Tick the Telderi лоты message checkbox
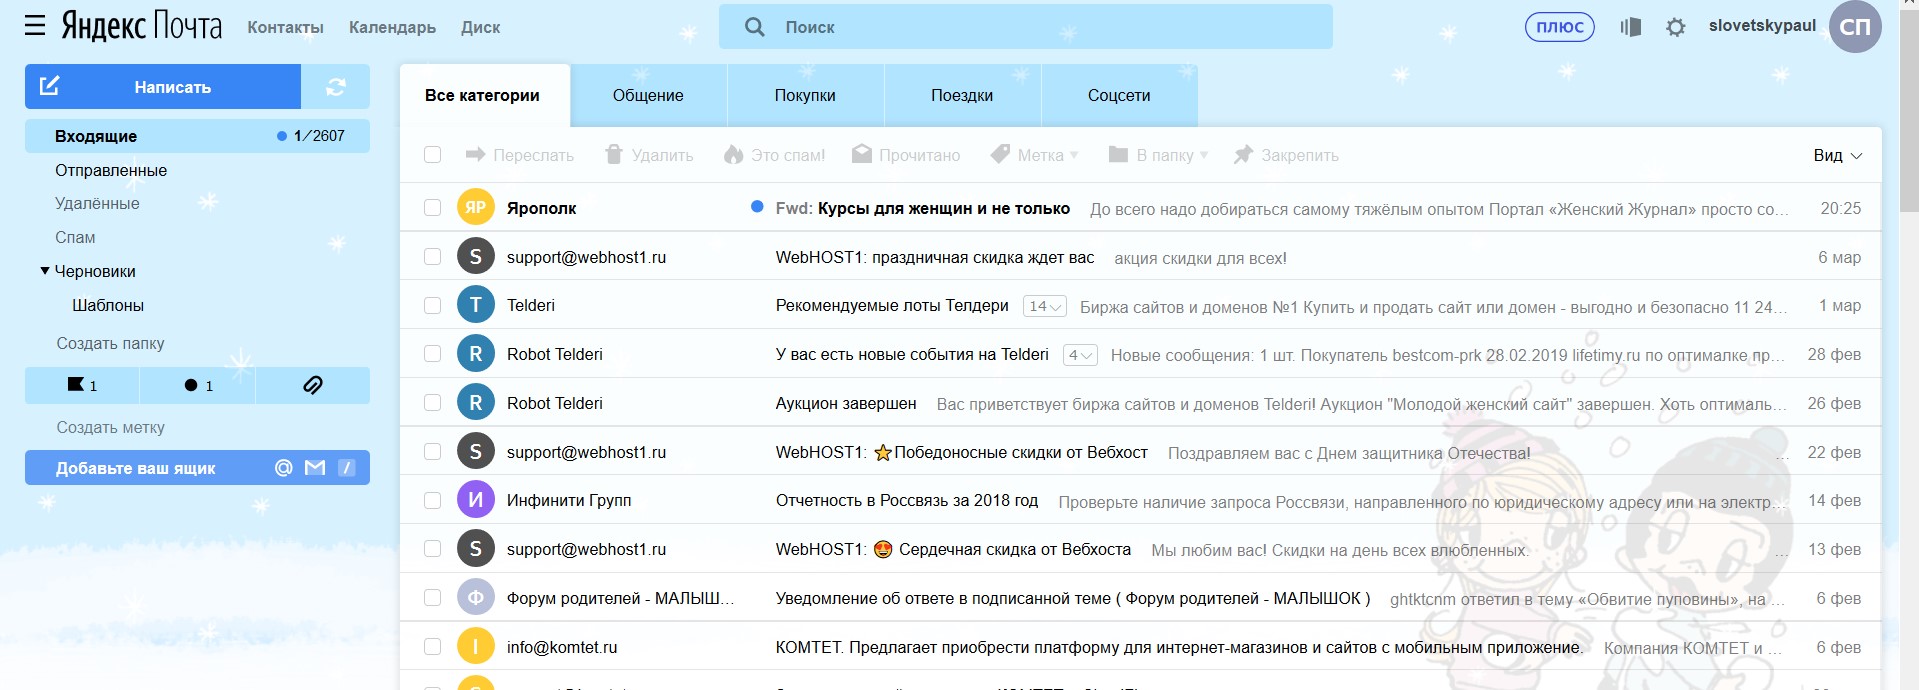The height and width of the screenshot is (690, 1919). click(432, 306)
